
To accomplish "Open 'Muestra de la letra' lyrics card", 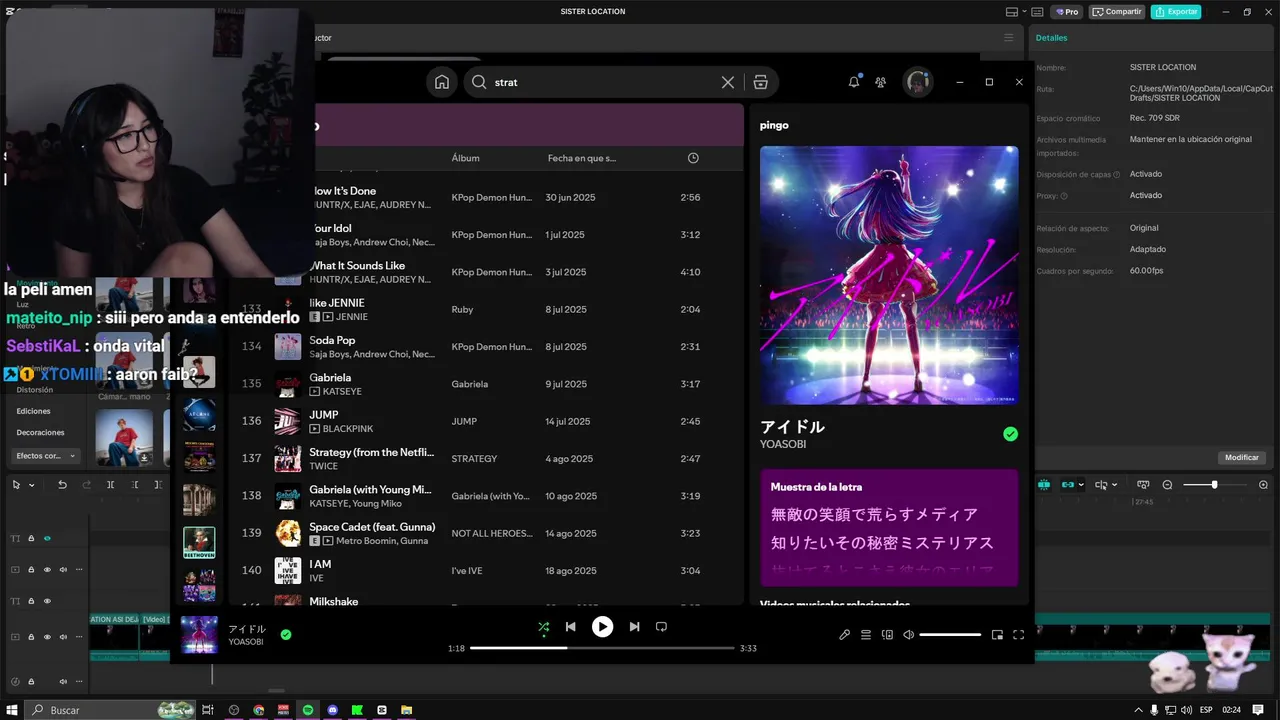I will (x=889, y=527).
